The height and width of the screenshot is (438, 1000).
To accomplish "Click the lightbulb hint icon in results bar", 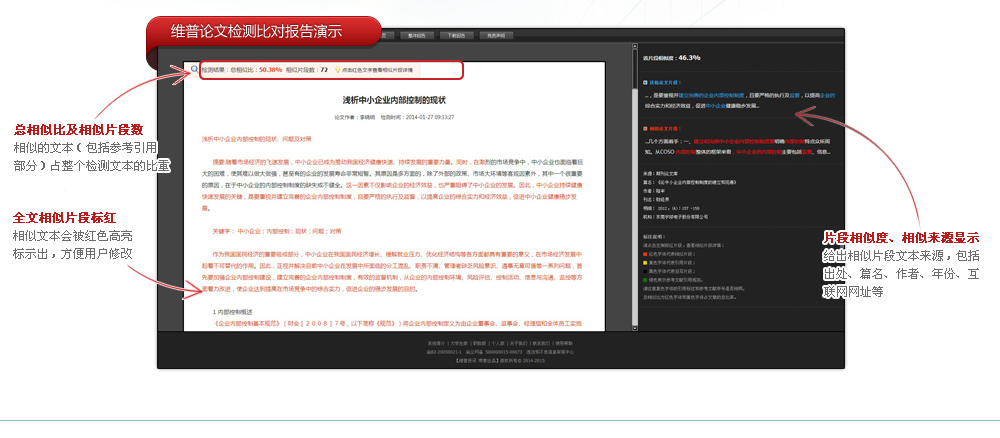I will (x=337, y=69).
